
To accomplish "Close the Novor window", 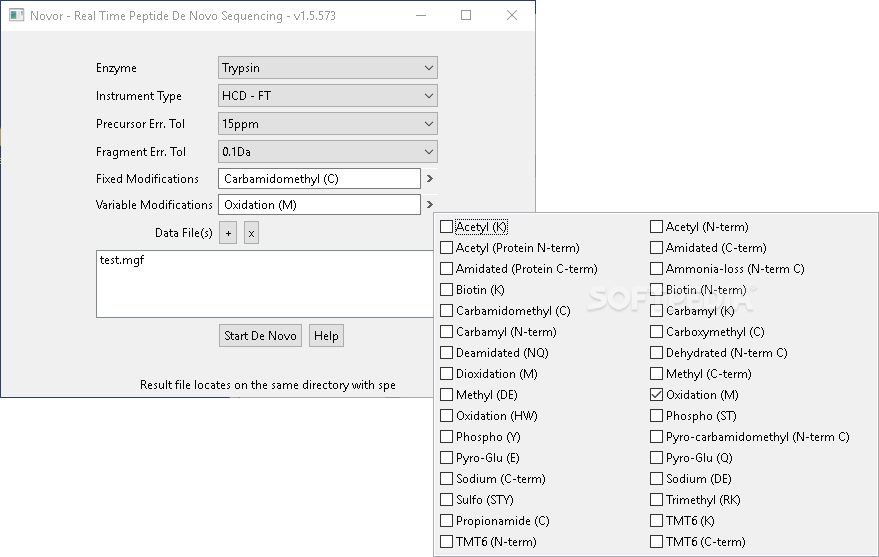I will [512, 15].
